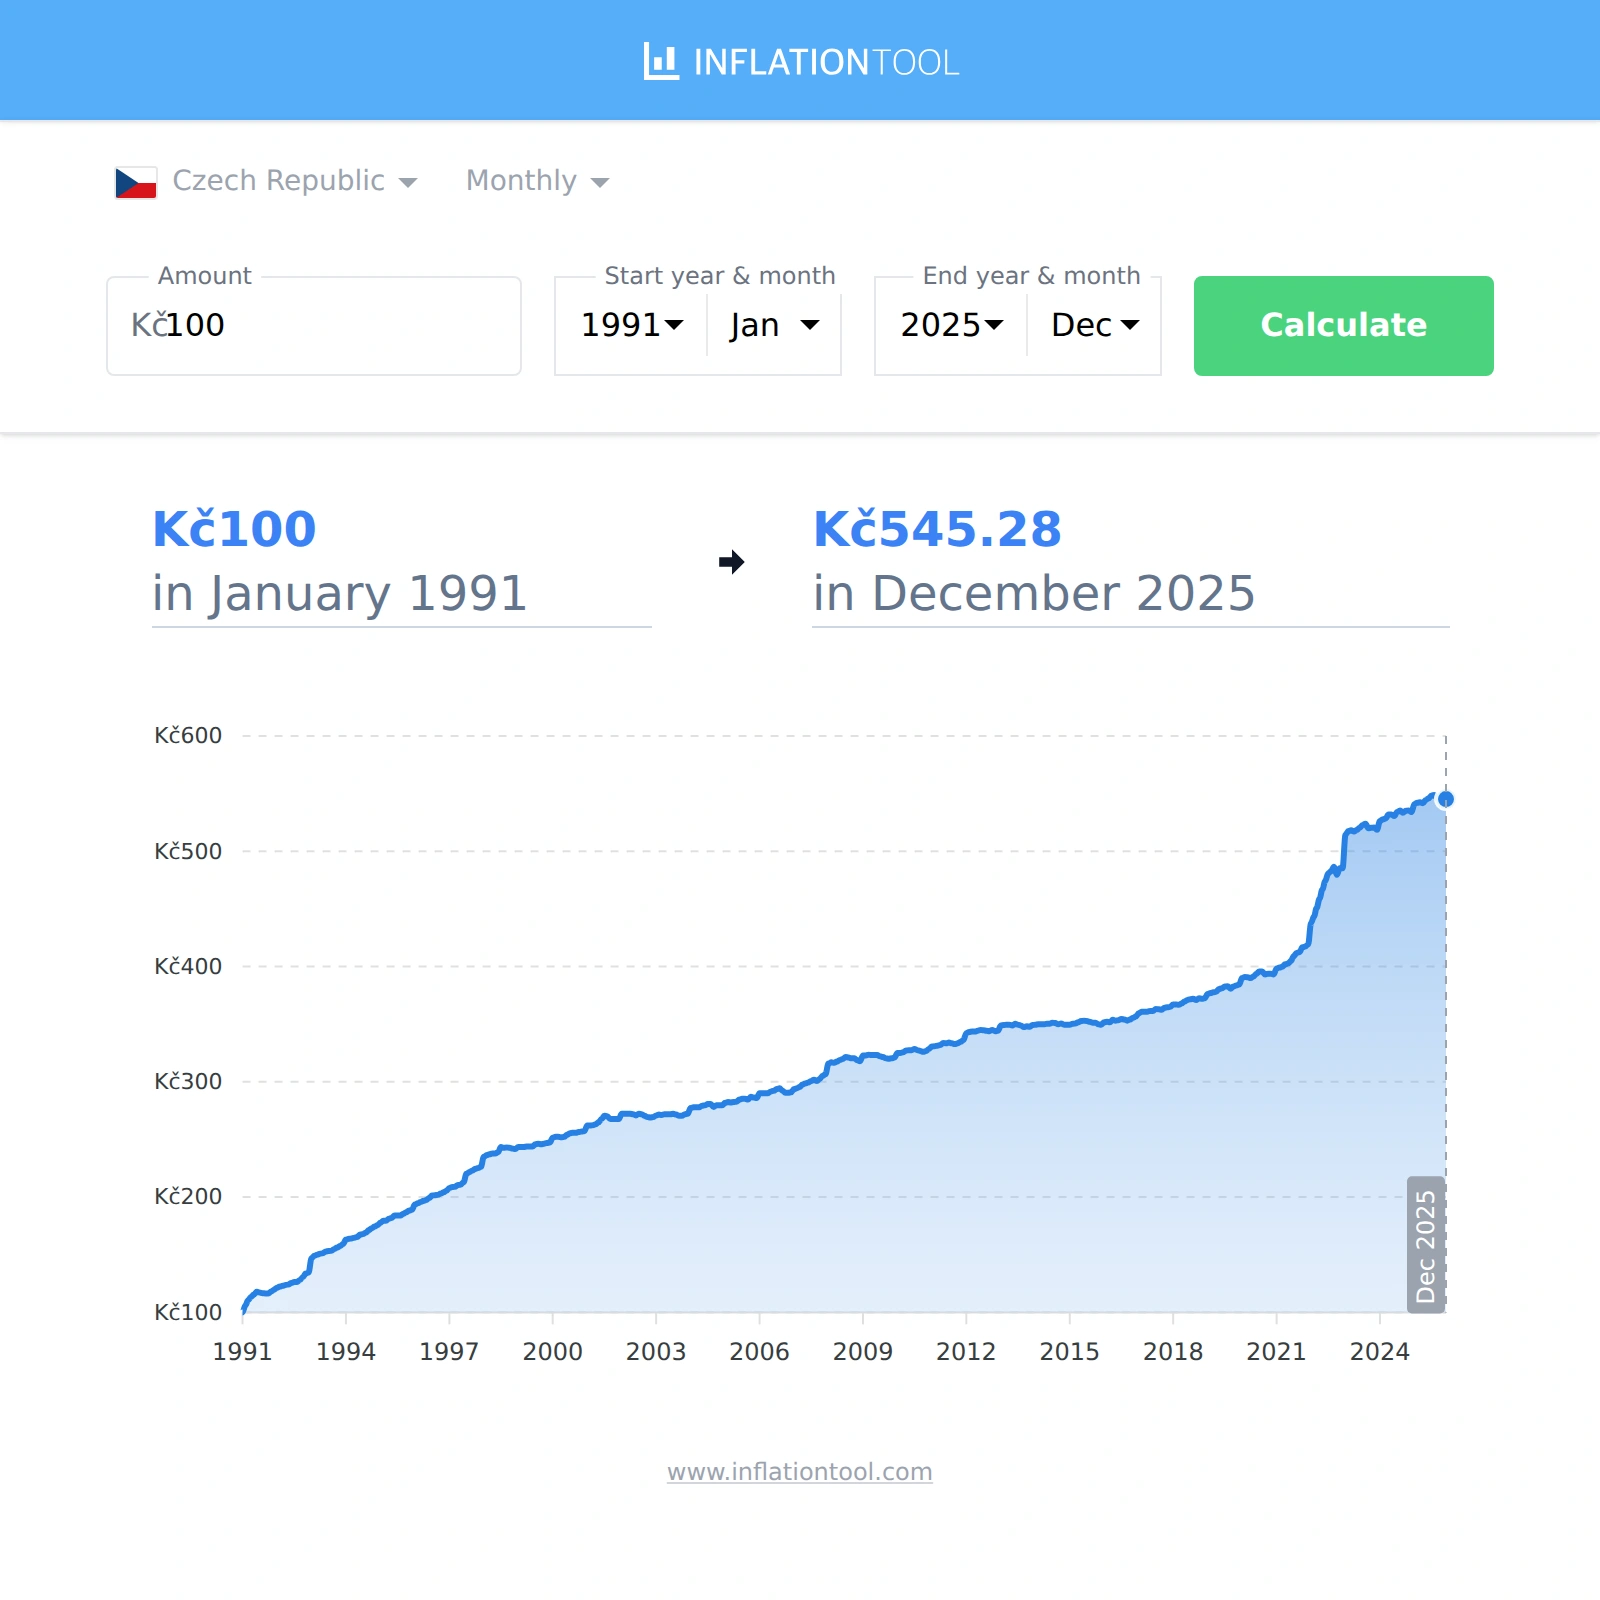Click the 2009 label on the x-axis

point(862,1351)
